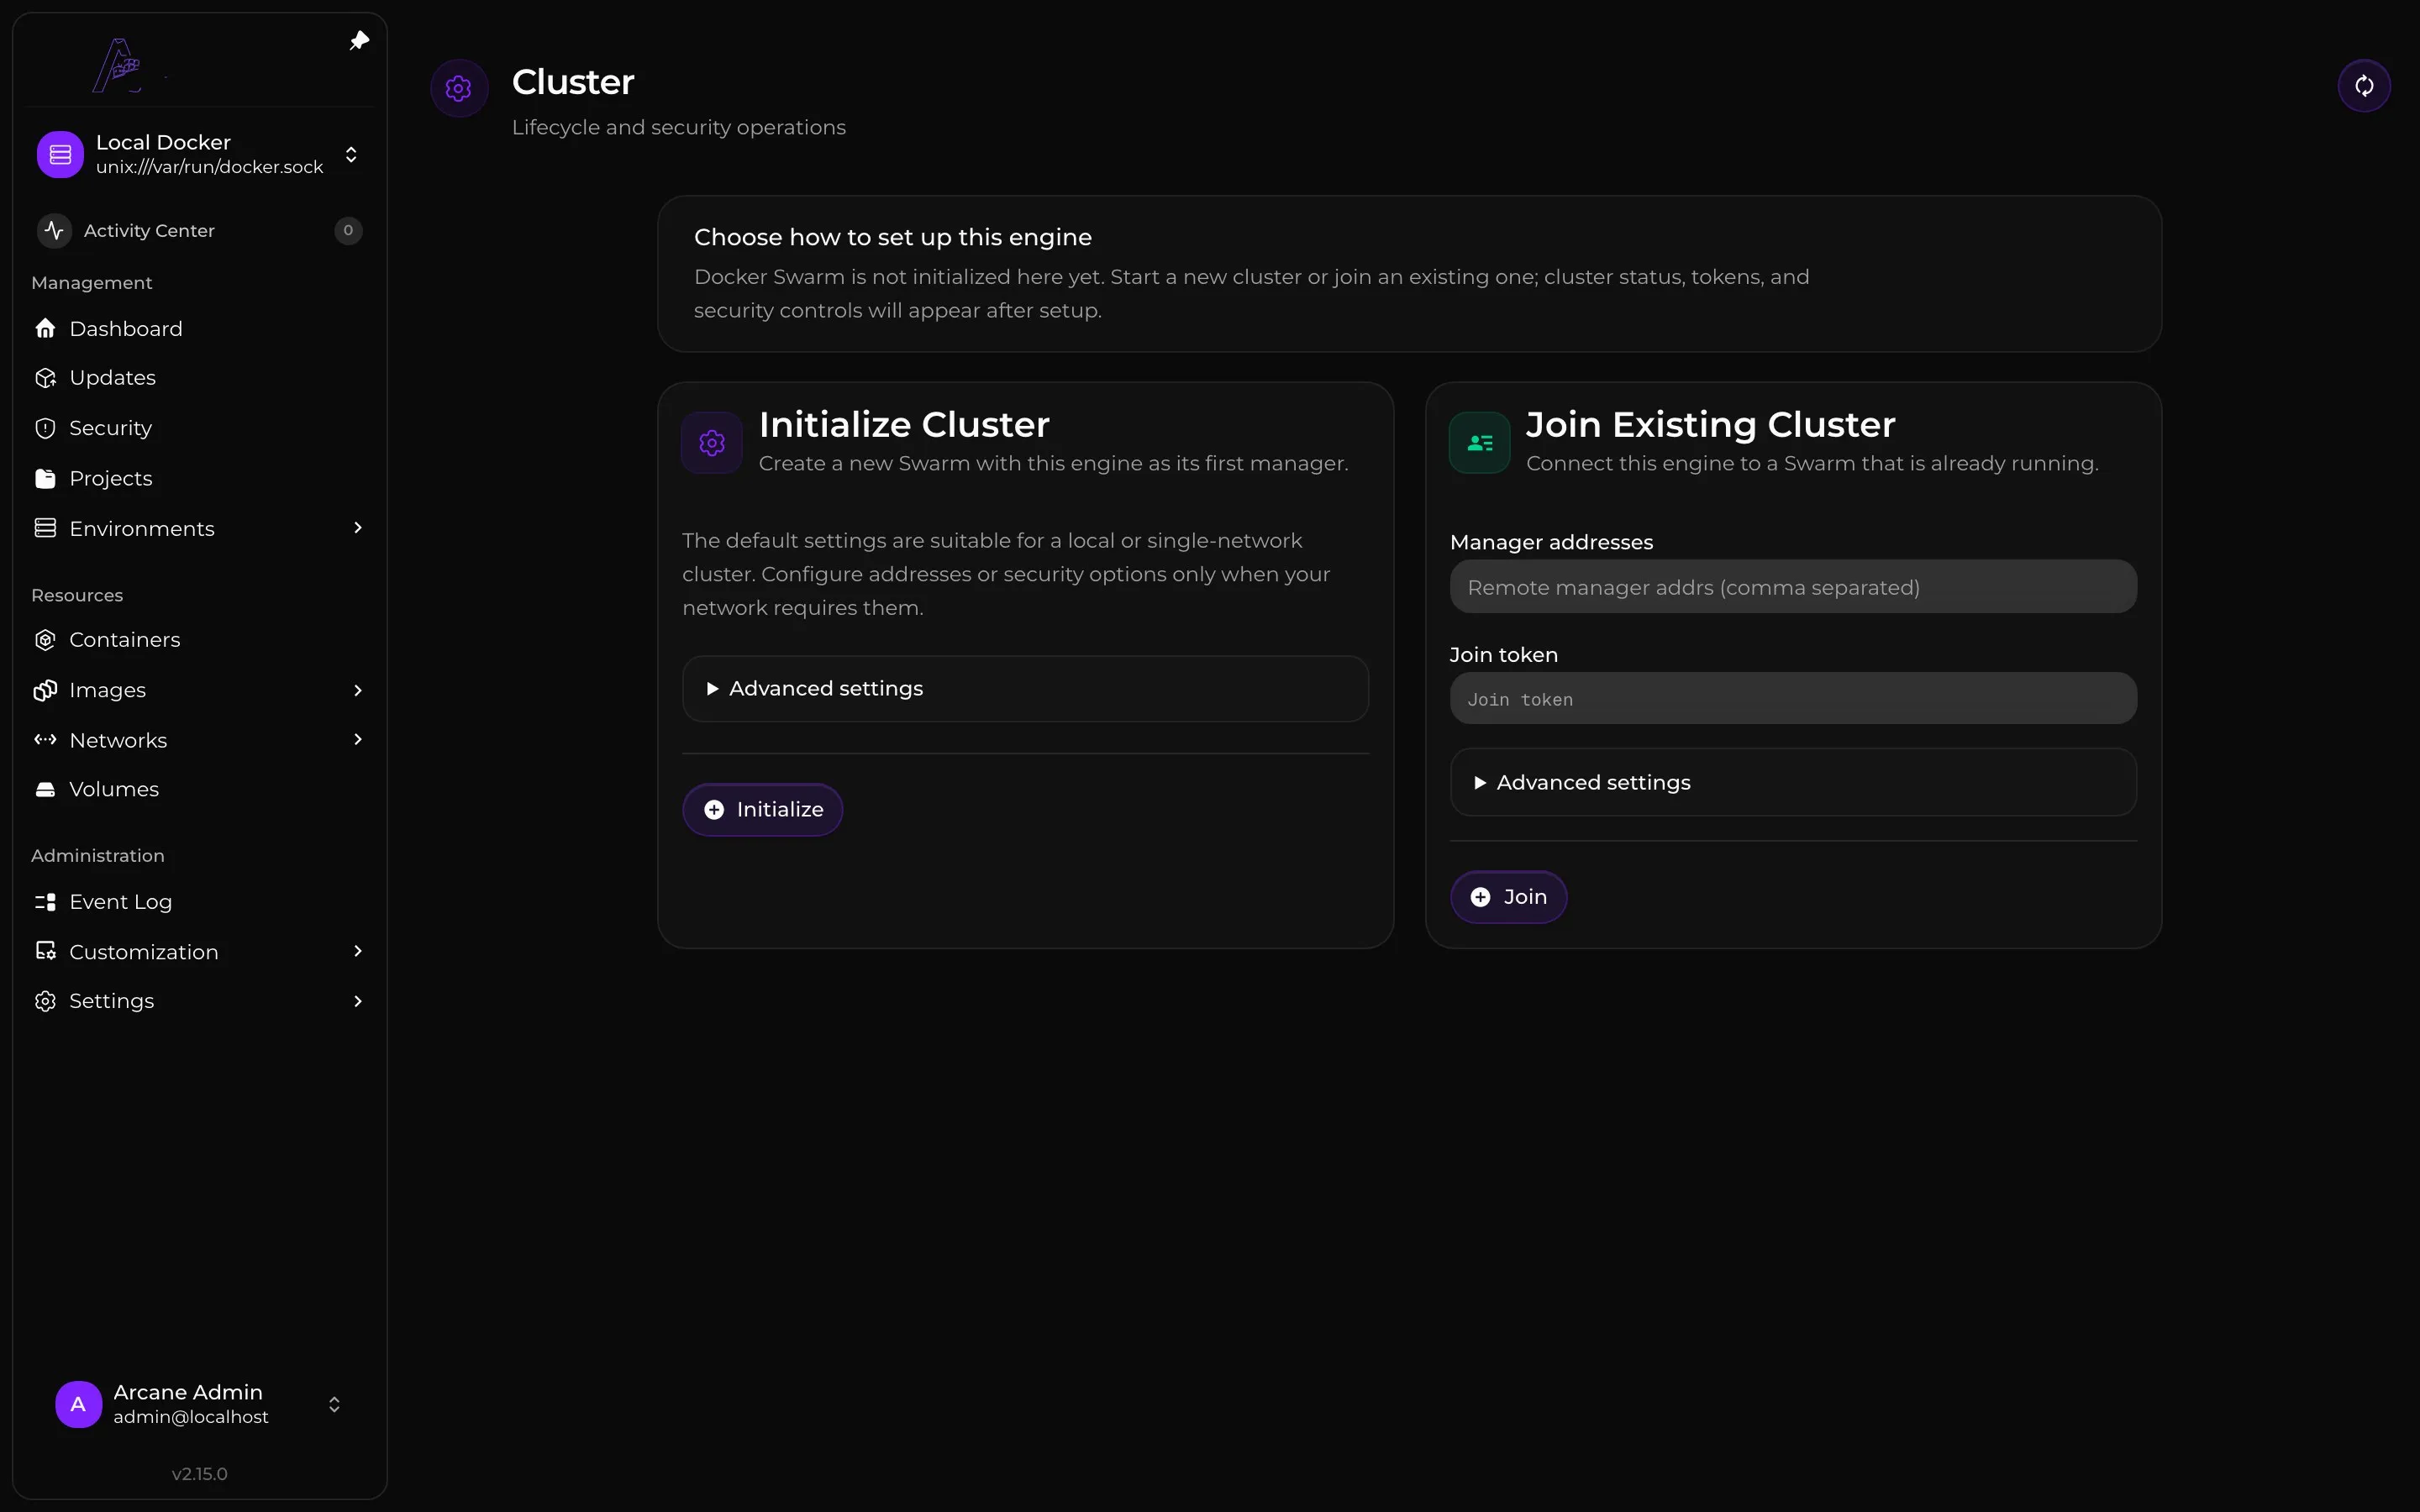This screenshot has height=1512, width=2420.
Task: Expand the Environments submenu chevron
Action: (358, 528)
